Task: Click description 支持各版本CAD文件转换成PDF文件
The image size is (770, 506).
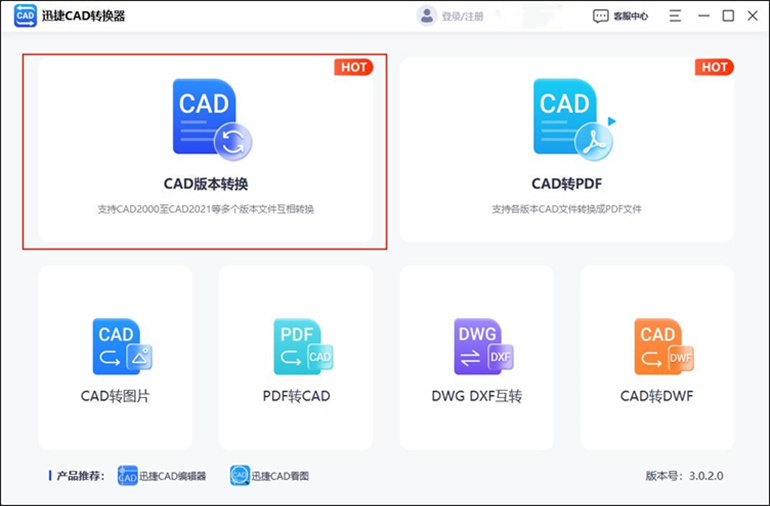Action: [x=567, y=209]
